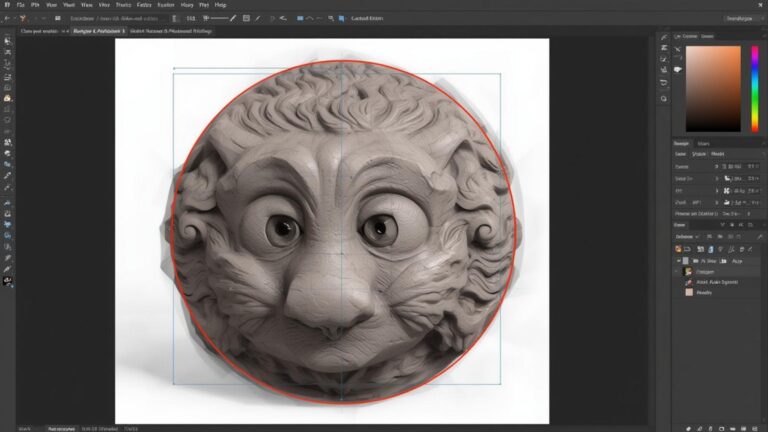Click the crossed-tools icon beside the color field
The width and height of the screenshot is (768, 432).
pyautogui.click(x=677, y=49)
